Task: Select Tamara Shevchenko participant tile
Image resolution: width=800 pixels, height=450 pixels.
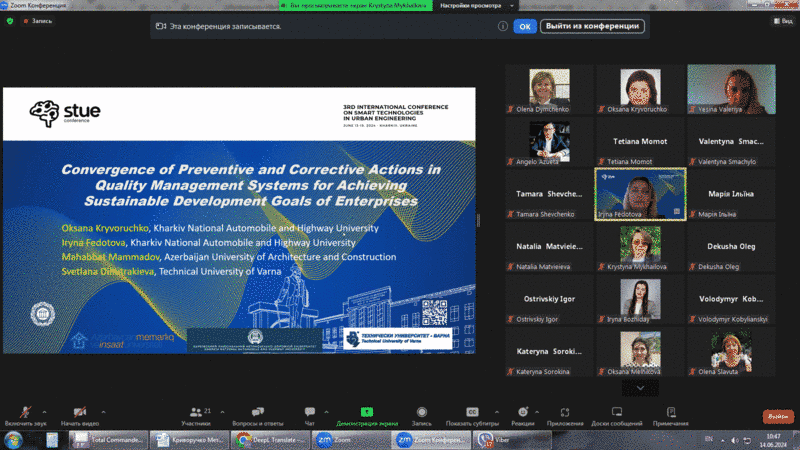Action: pyautogui.click(x=549, y=194)
